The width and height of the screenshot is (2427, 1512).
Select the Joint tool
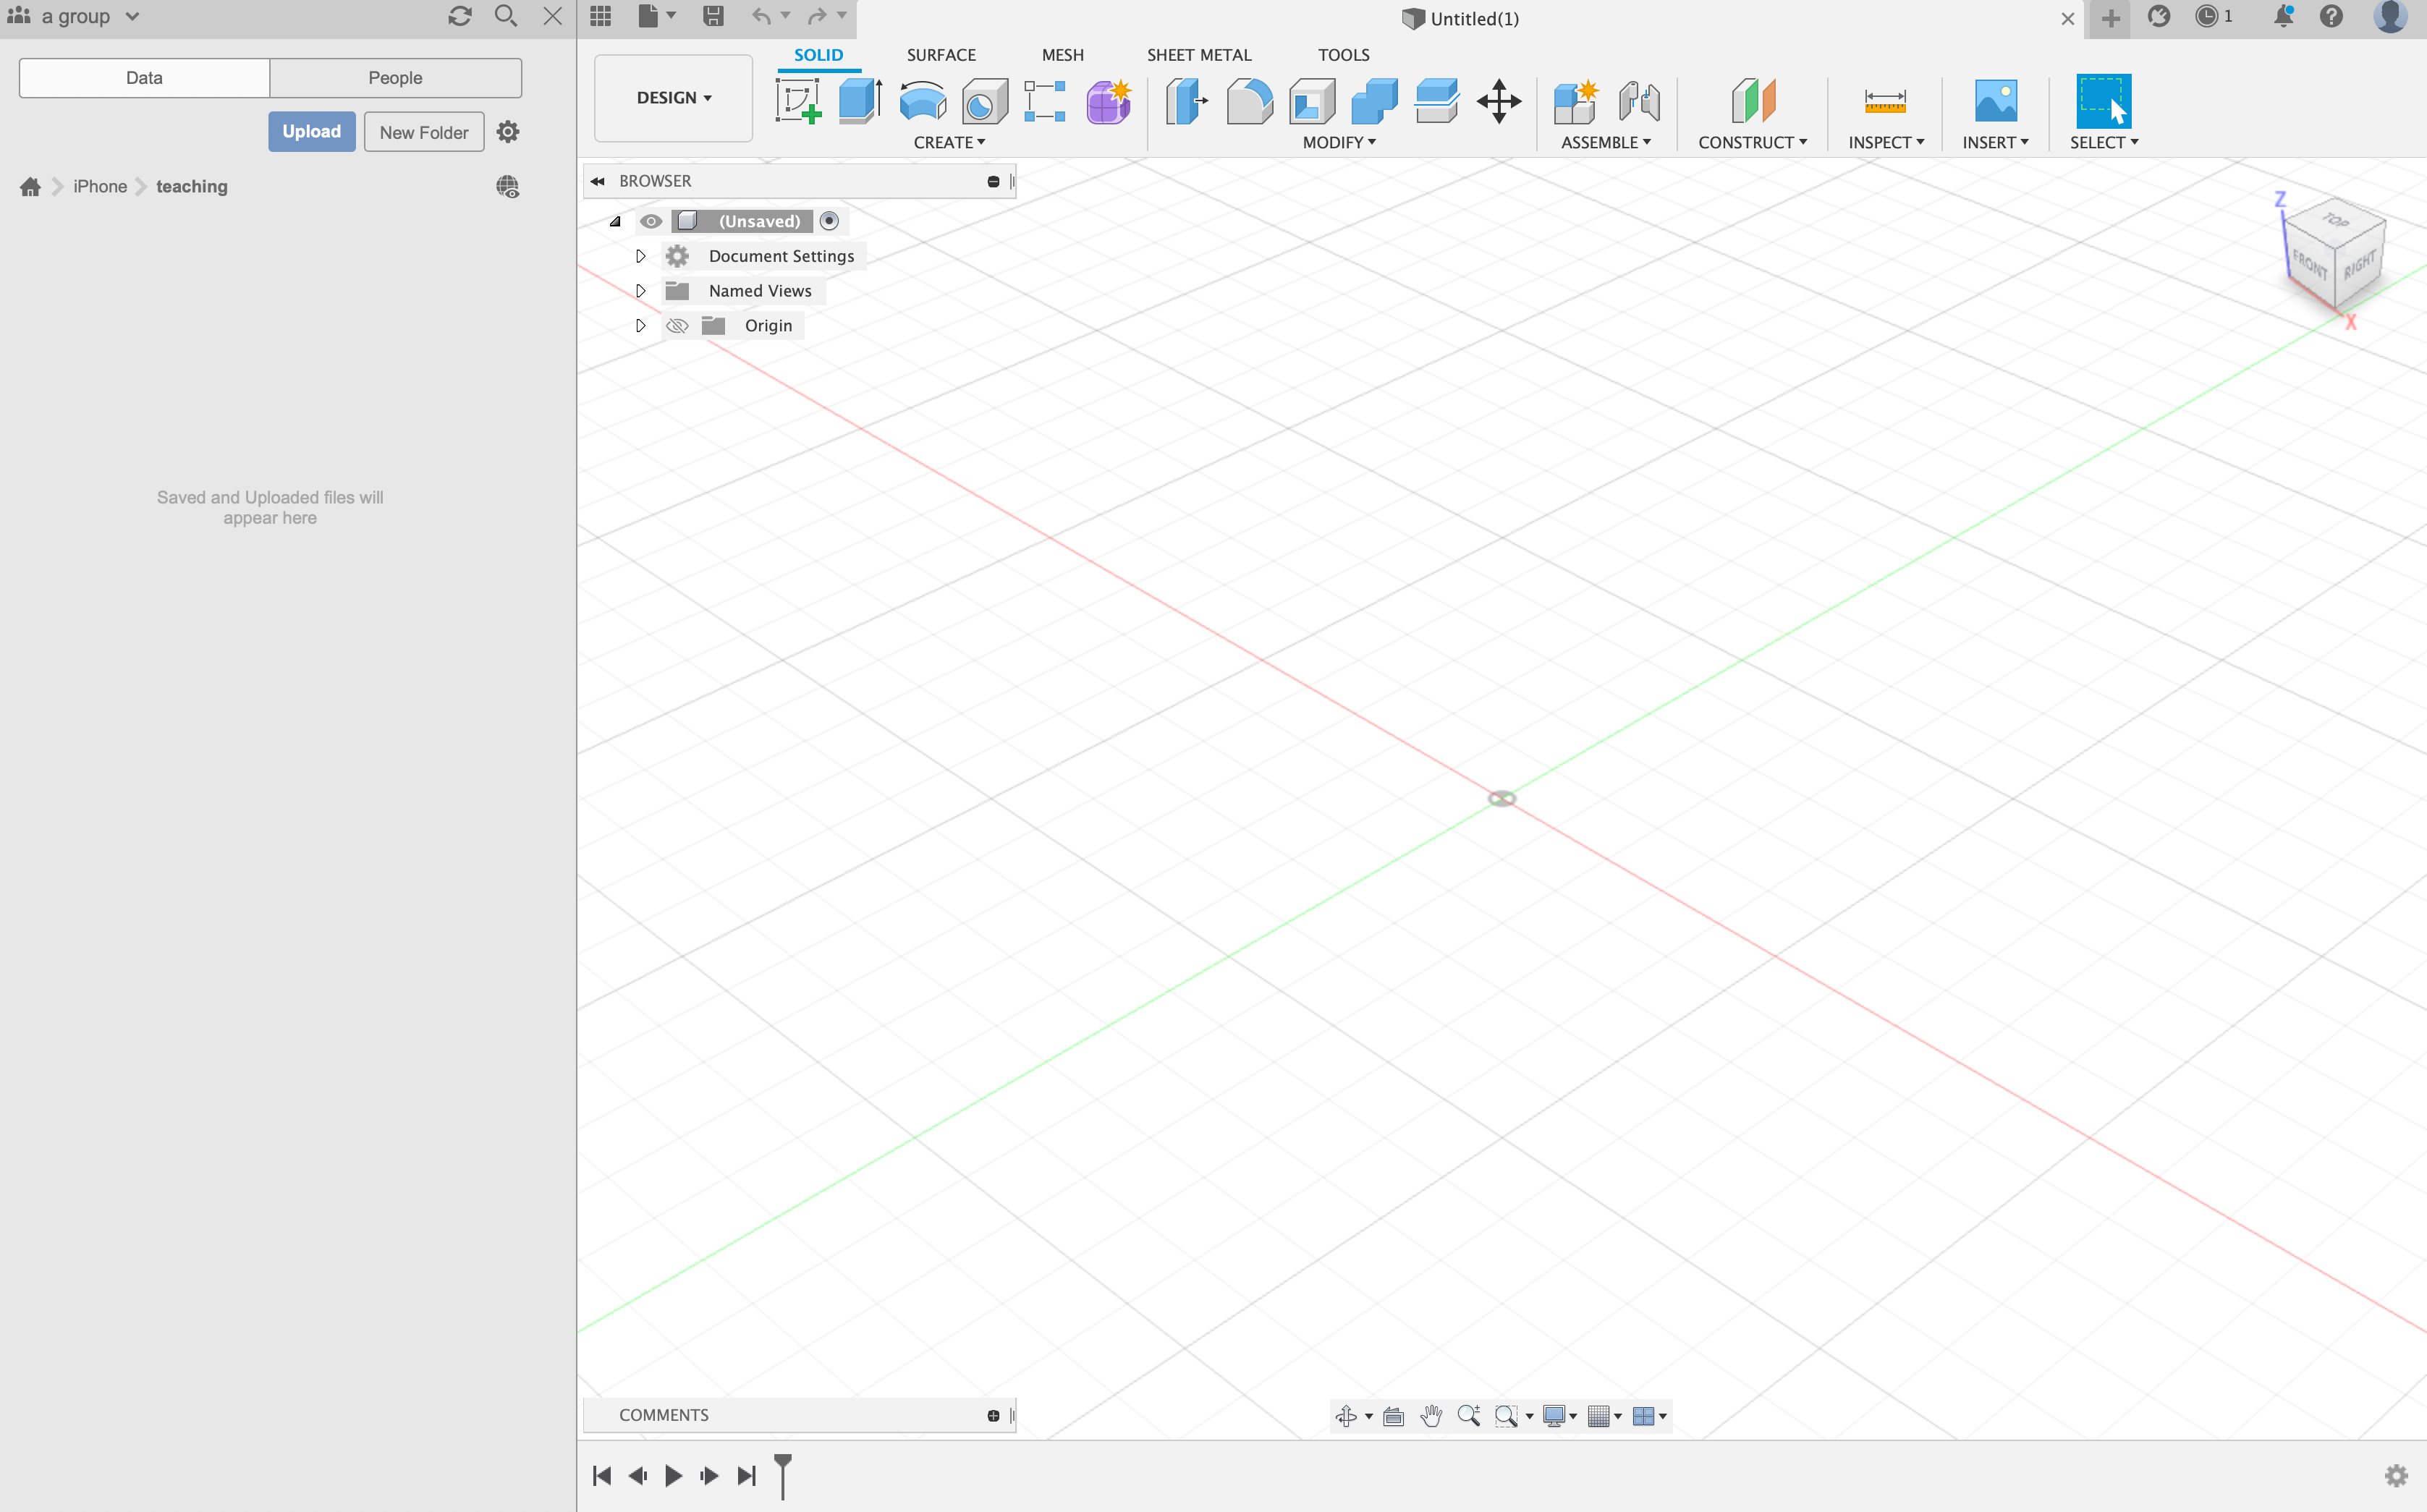click(1639, 101)
